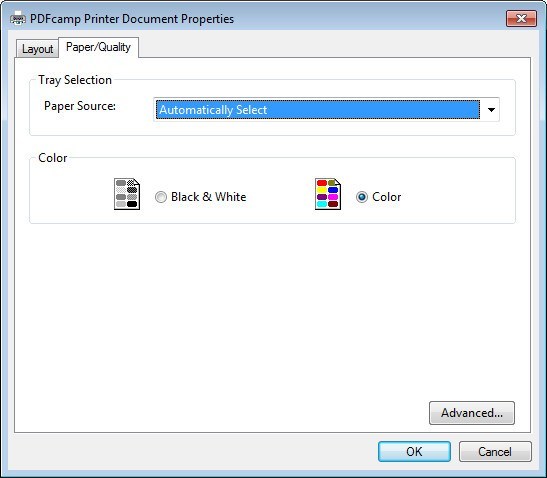
Task: Dismiss dialog with Cancel button
Action: tap(495, 452)
